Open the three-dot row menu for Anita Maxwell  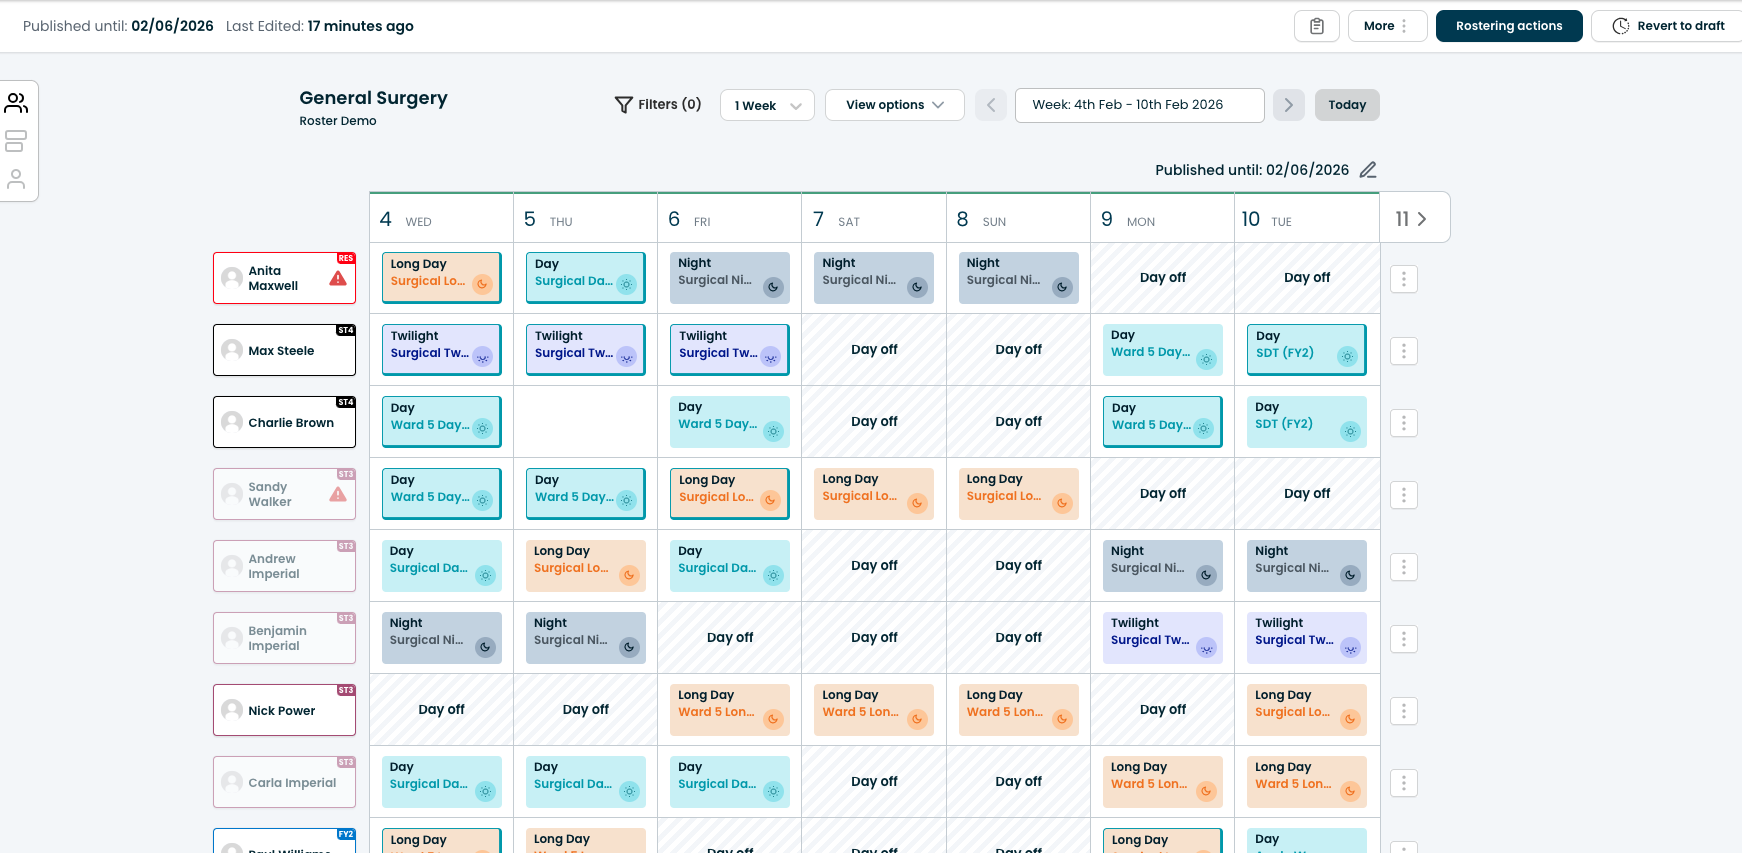click(x=1403, y=279)
